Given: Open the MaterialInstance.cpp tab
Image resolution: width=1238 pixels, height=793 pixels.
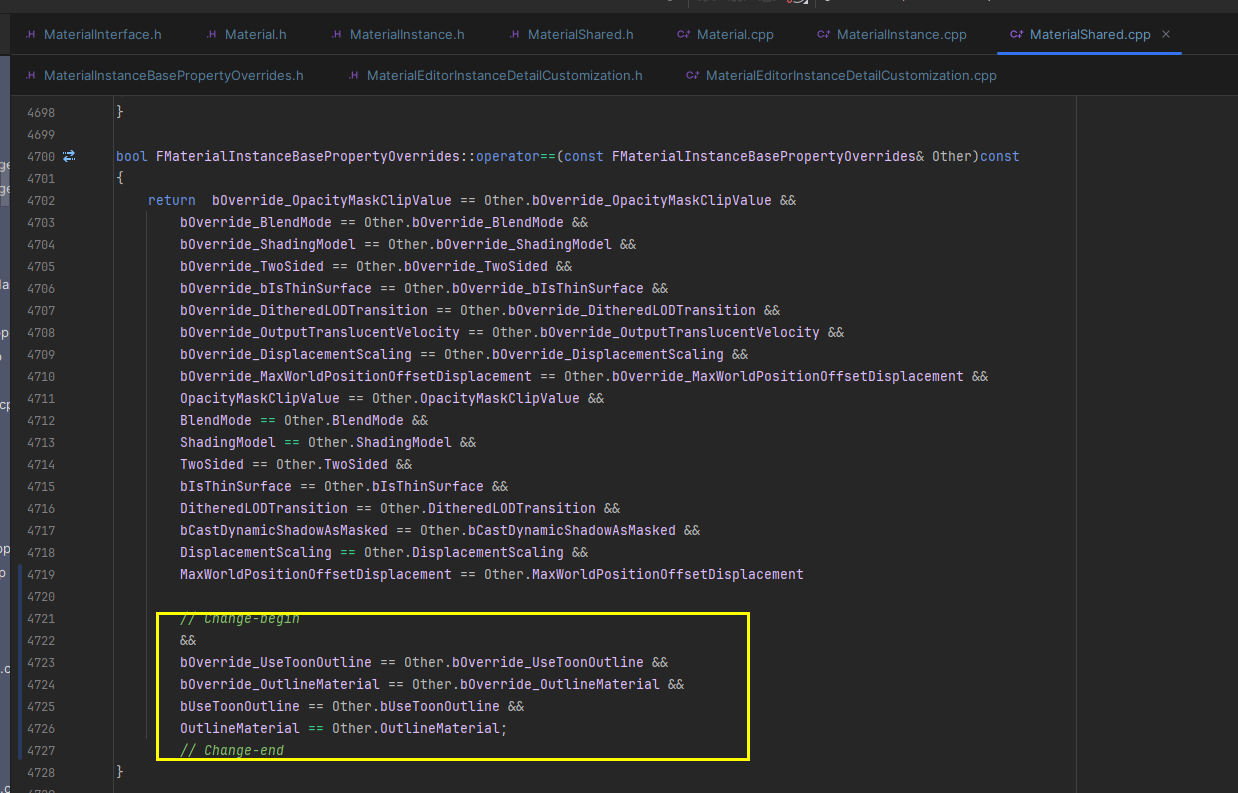Looking at the screenshot, I should pyautogui.click(x=900, y=33).
